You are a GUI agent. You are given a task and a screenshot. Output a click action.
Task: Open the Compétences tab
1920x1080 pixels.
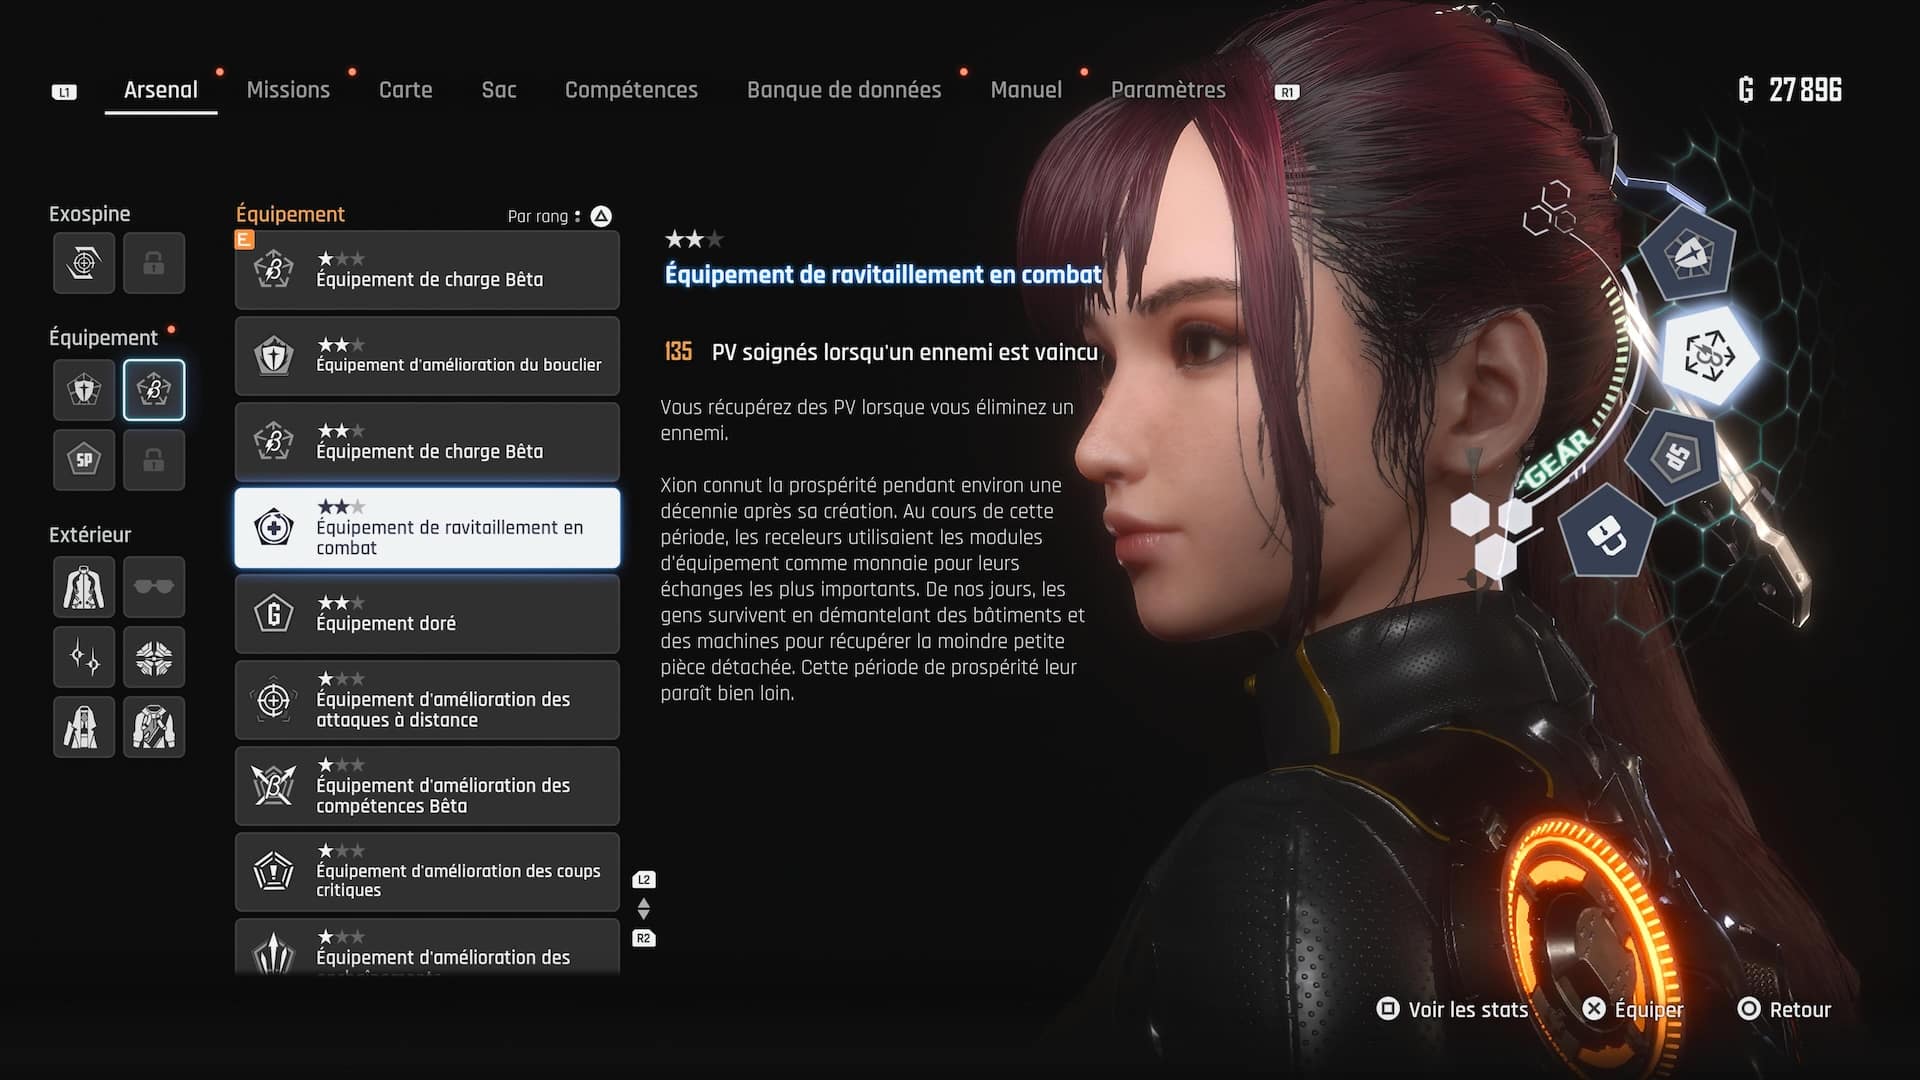(631, 90)
